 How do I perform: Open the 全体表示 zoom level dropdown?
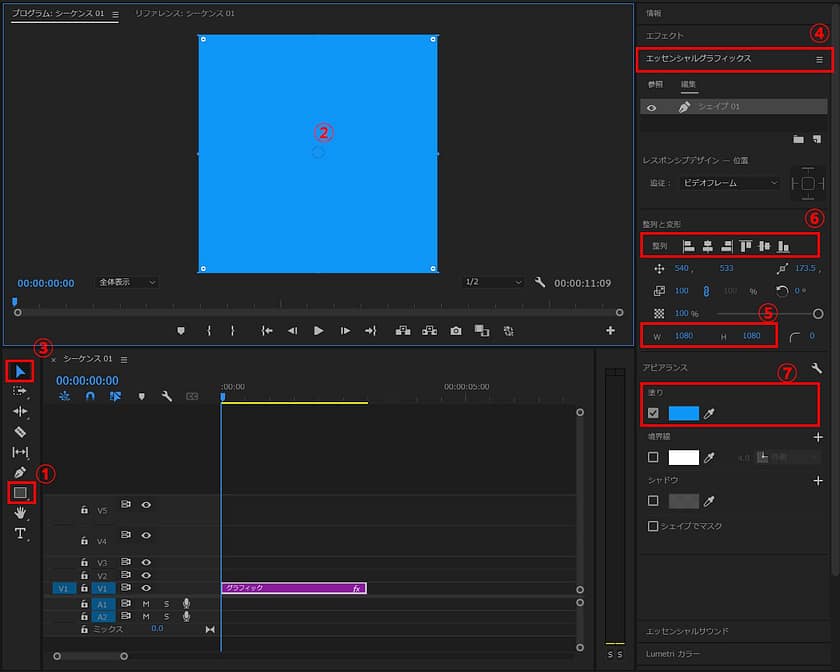pyautogui.click(x=127, y=283)
